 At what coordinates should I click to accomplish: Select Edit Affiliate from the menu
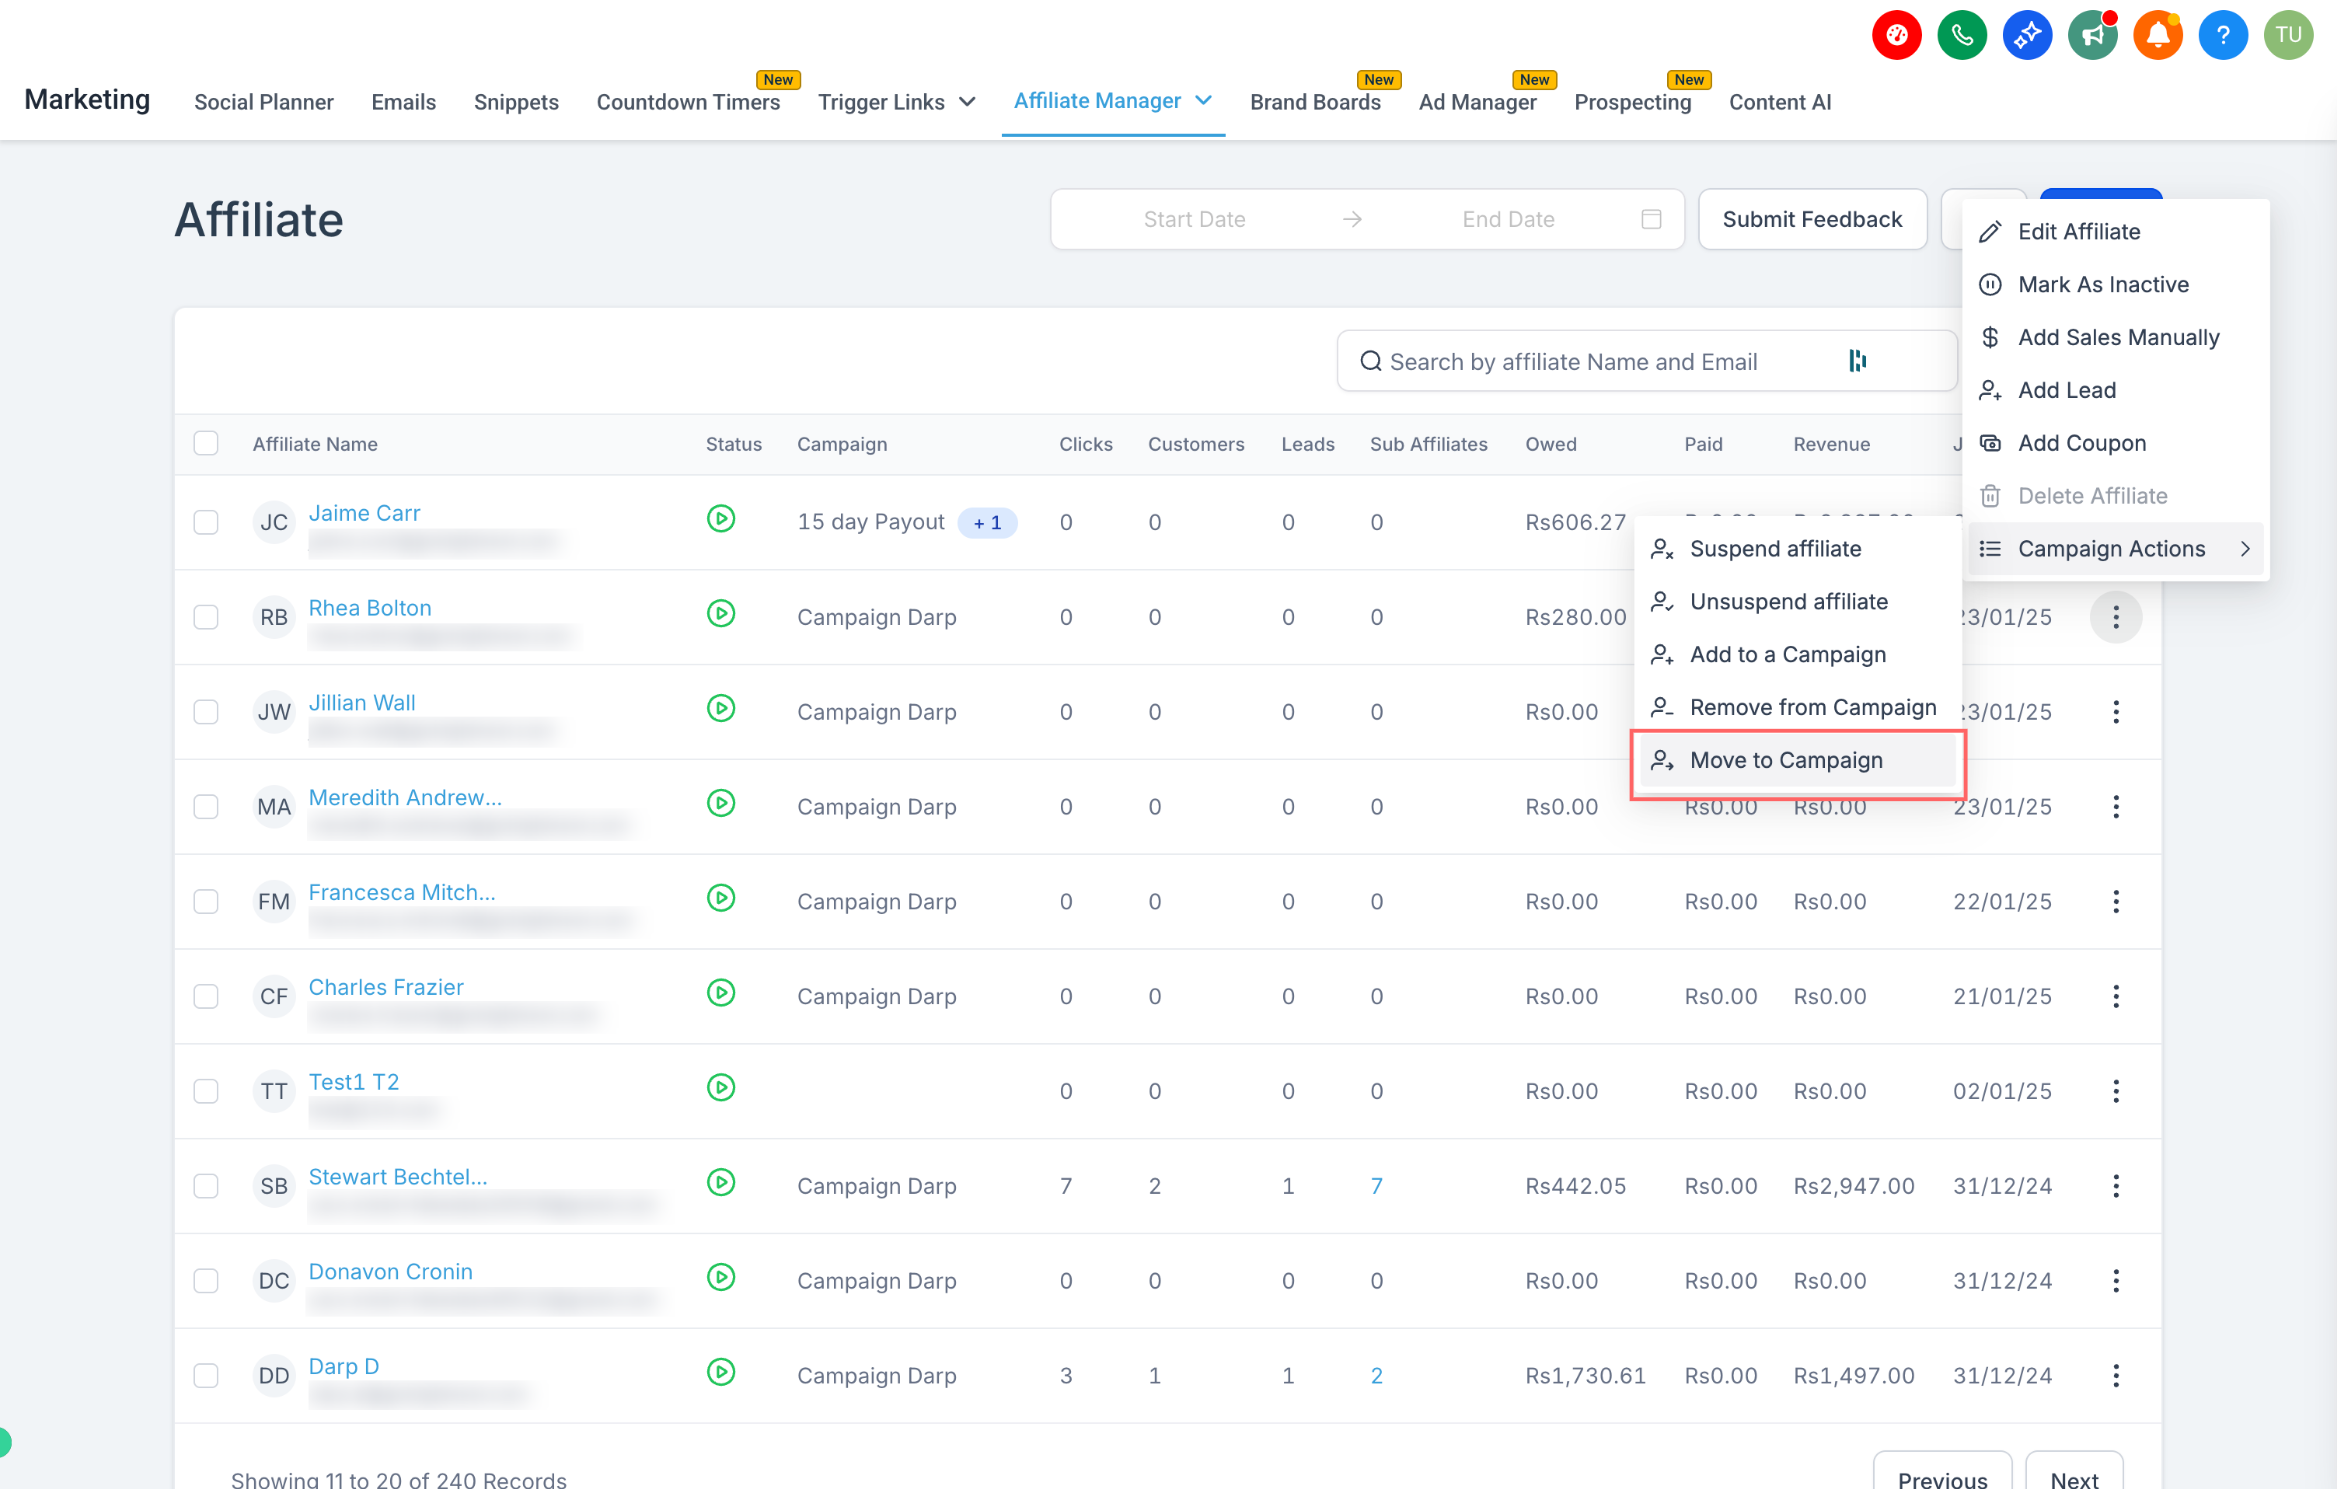point(2078,232)
